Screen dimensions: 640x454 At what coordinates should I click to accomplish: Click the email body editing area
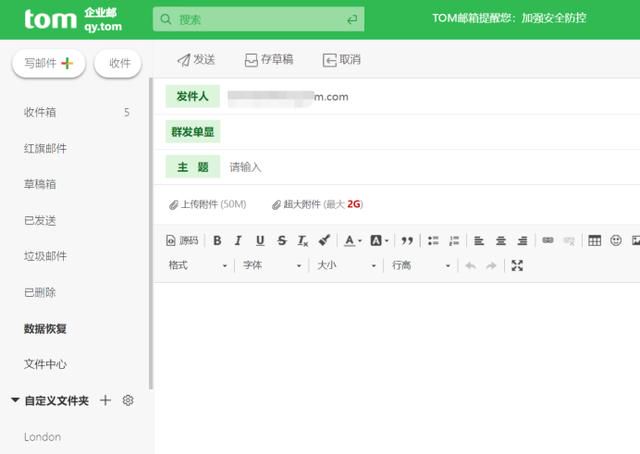pos(397,367)
